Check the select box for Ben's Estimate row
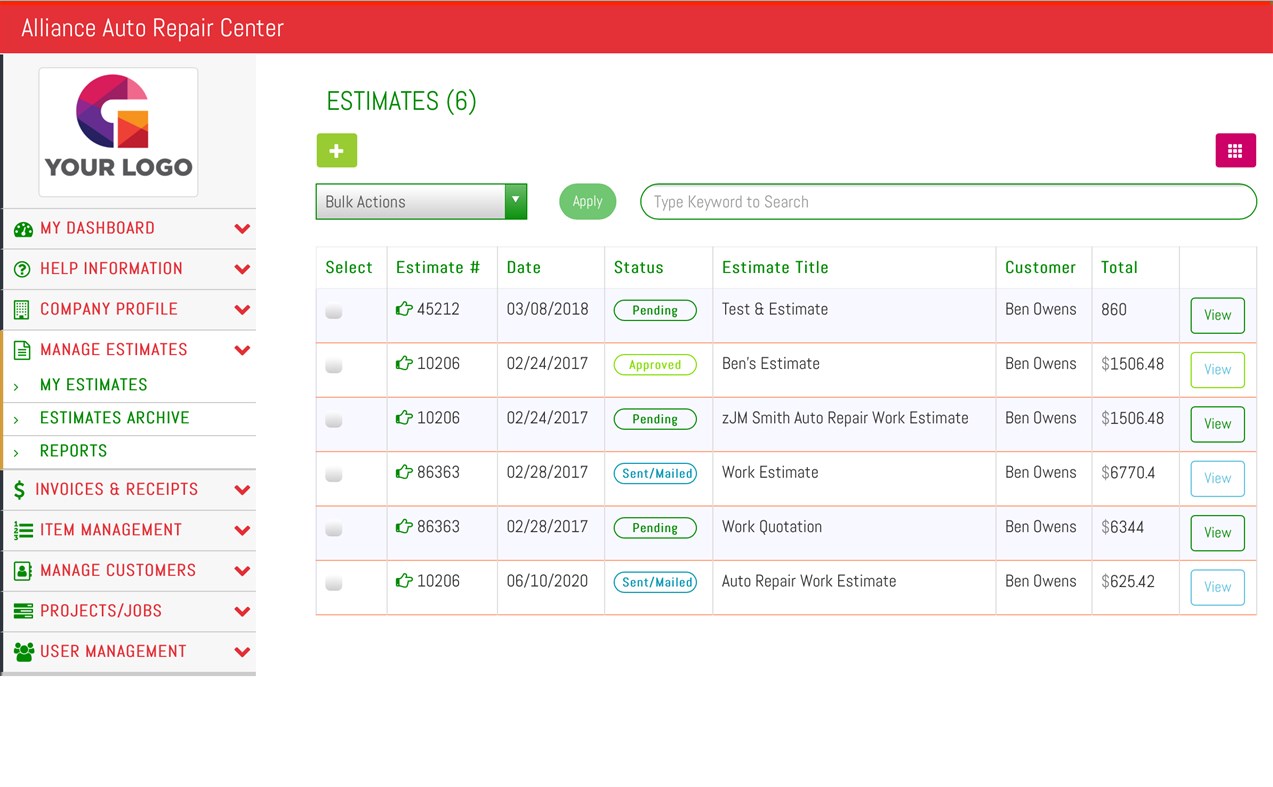Screen dimensions: 1273x787 tap(333, 365)
